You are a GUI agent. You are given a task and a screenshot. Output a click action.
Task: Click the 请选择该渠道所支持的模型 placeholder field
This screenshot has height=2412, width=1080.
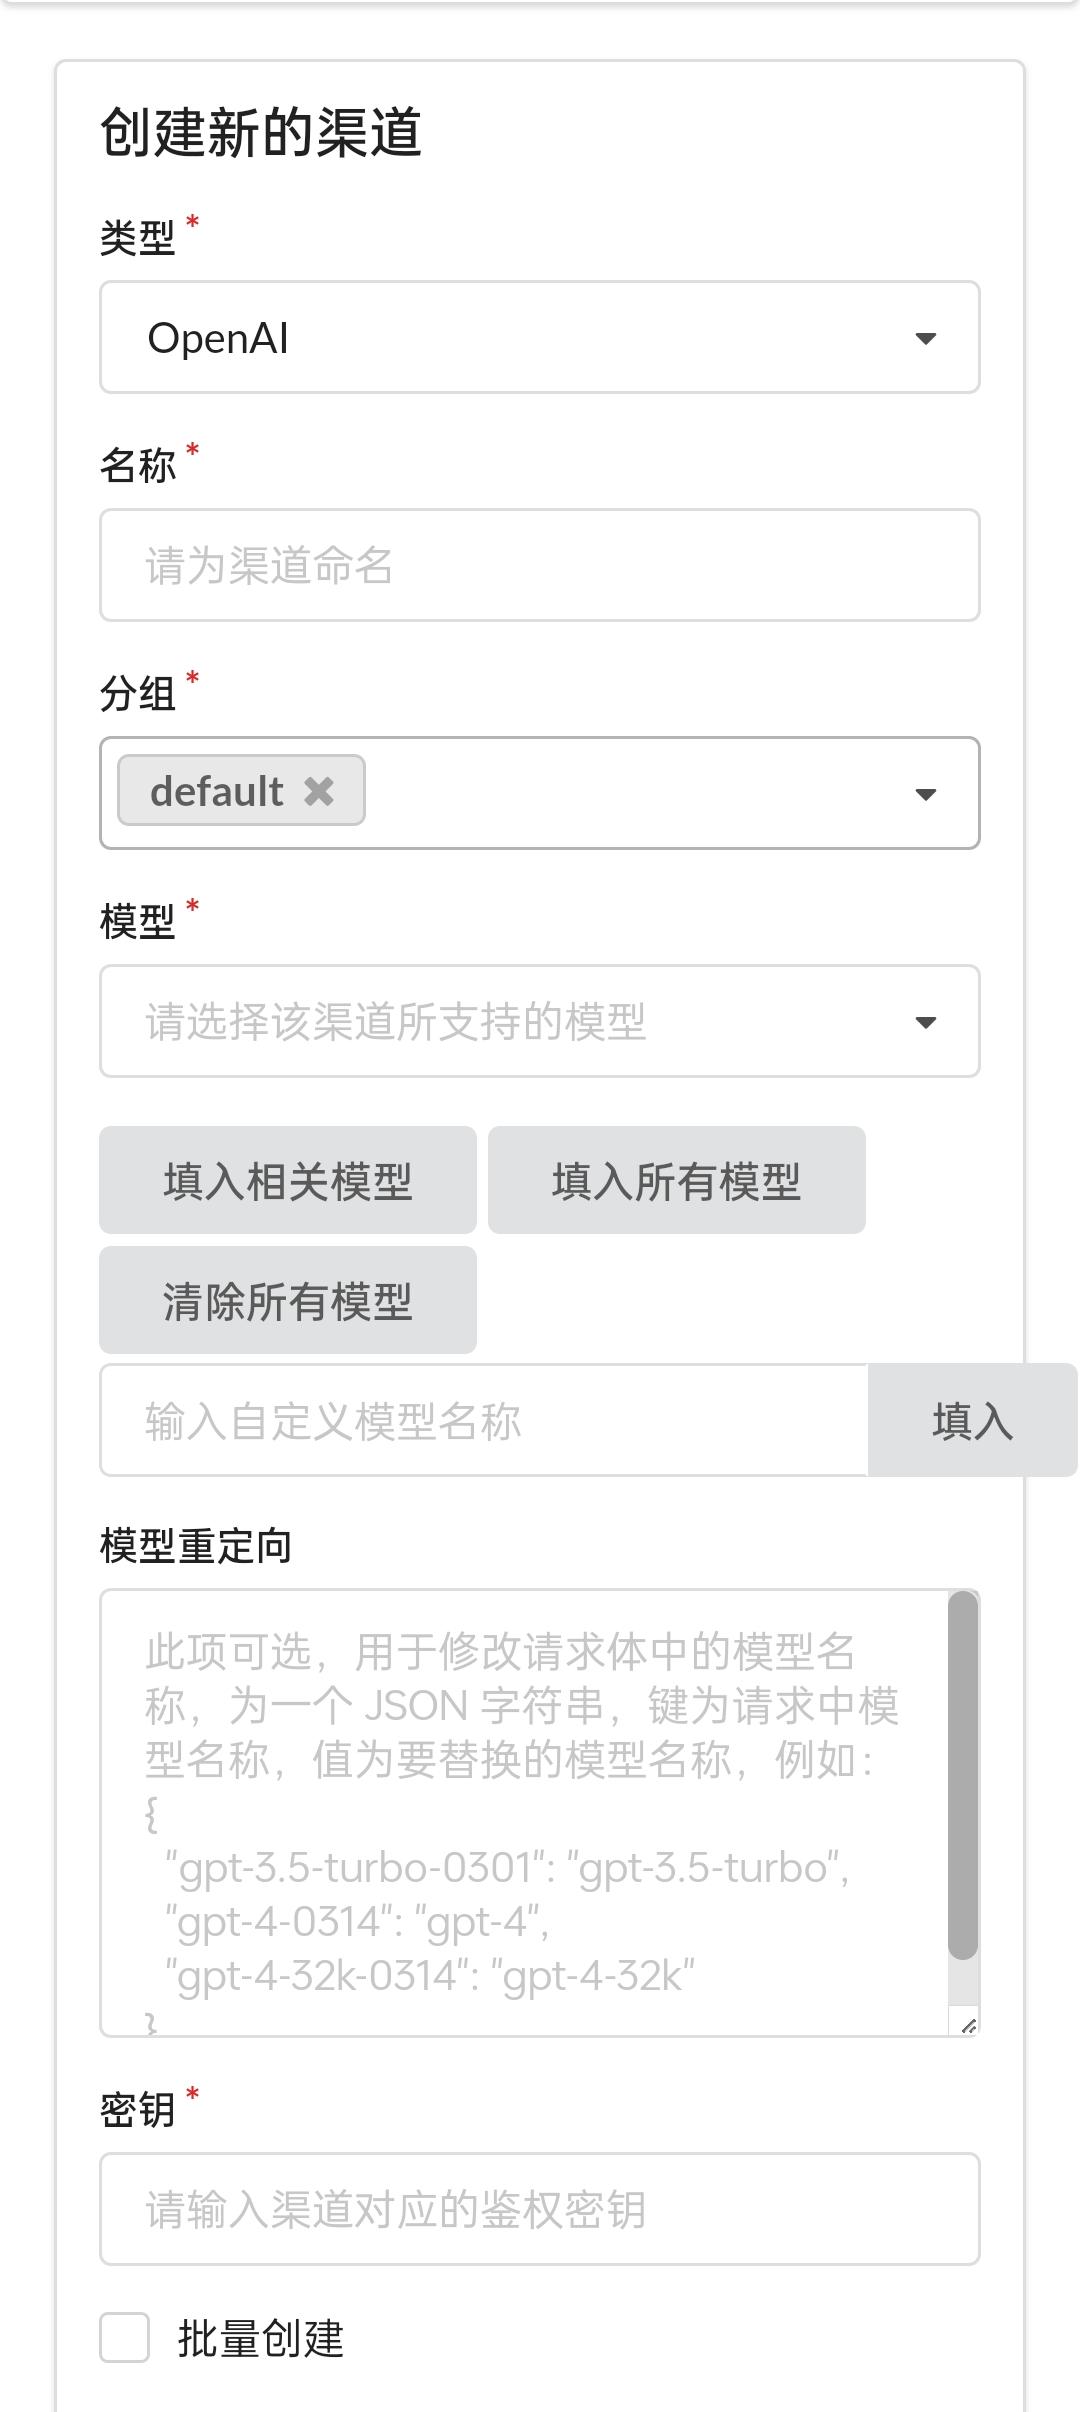tap(500, 1022)
